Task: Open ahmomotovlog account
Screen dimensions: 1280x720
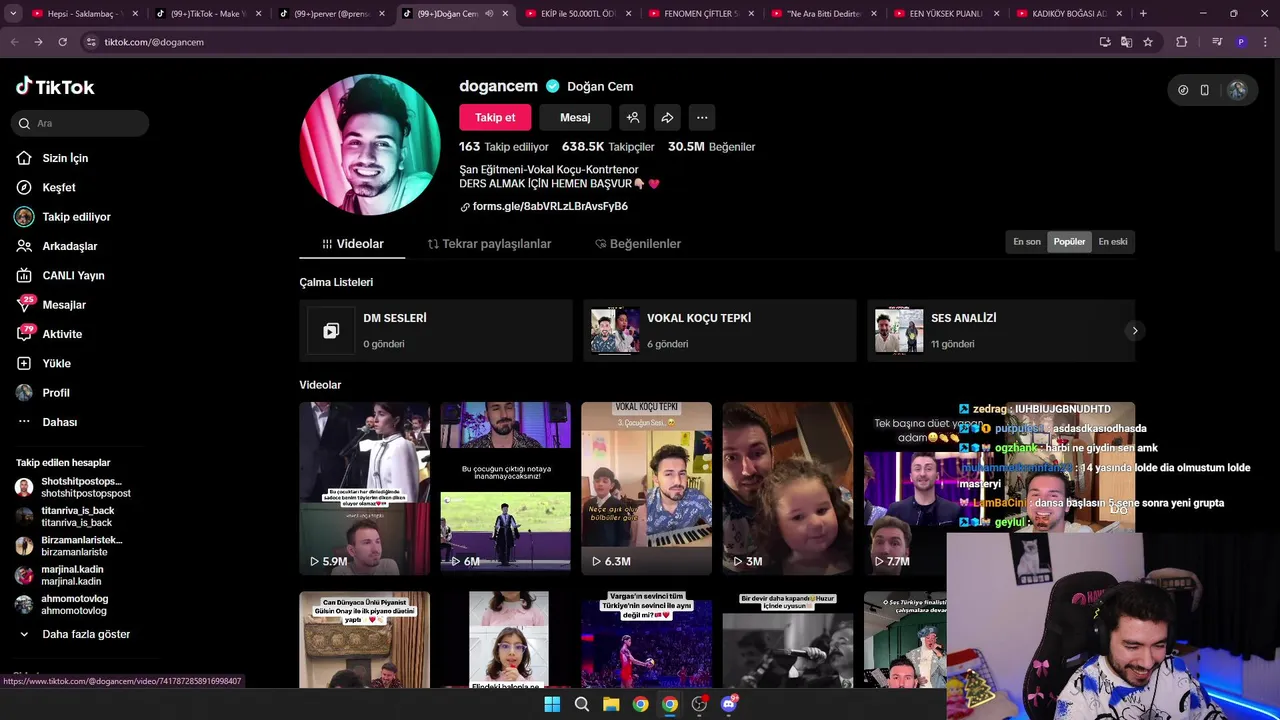Action: (x=62, y=604)
